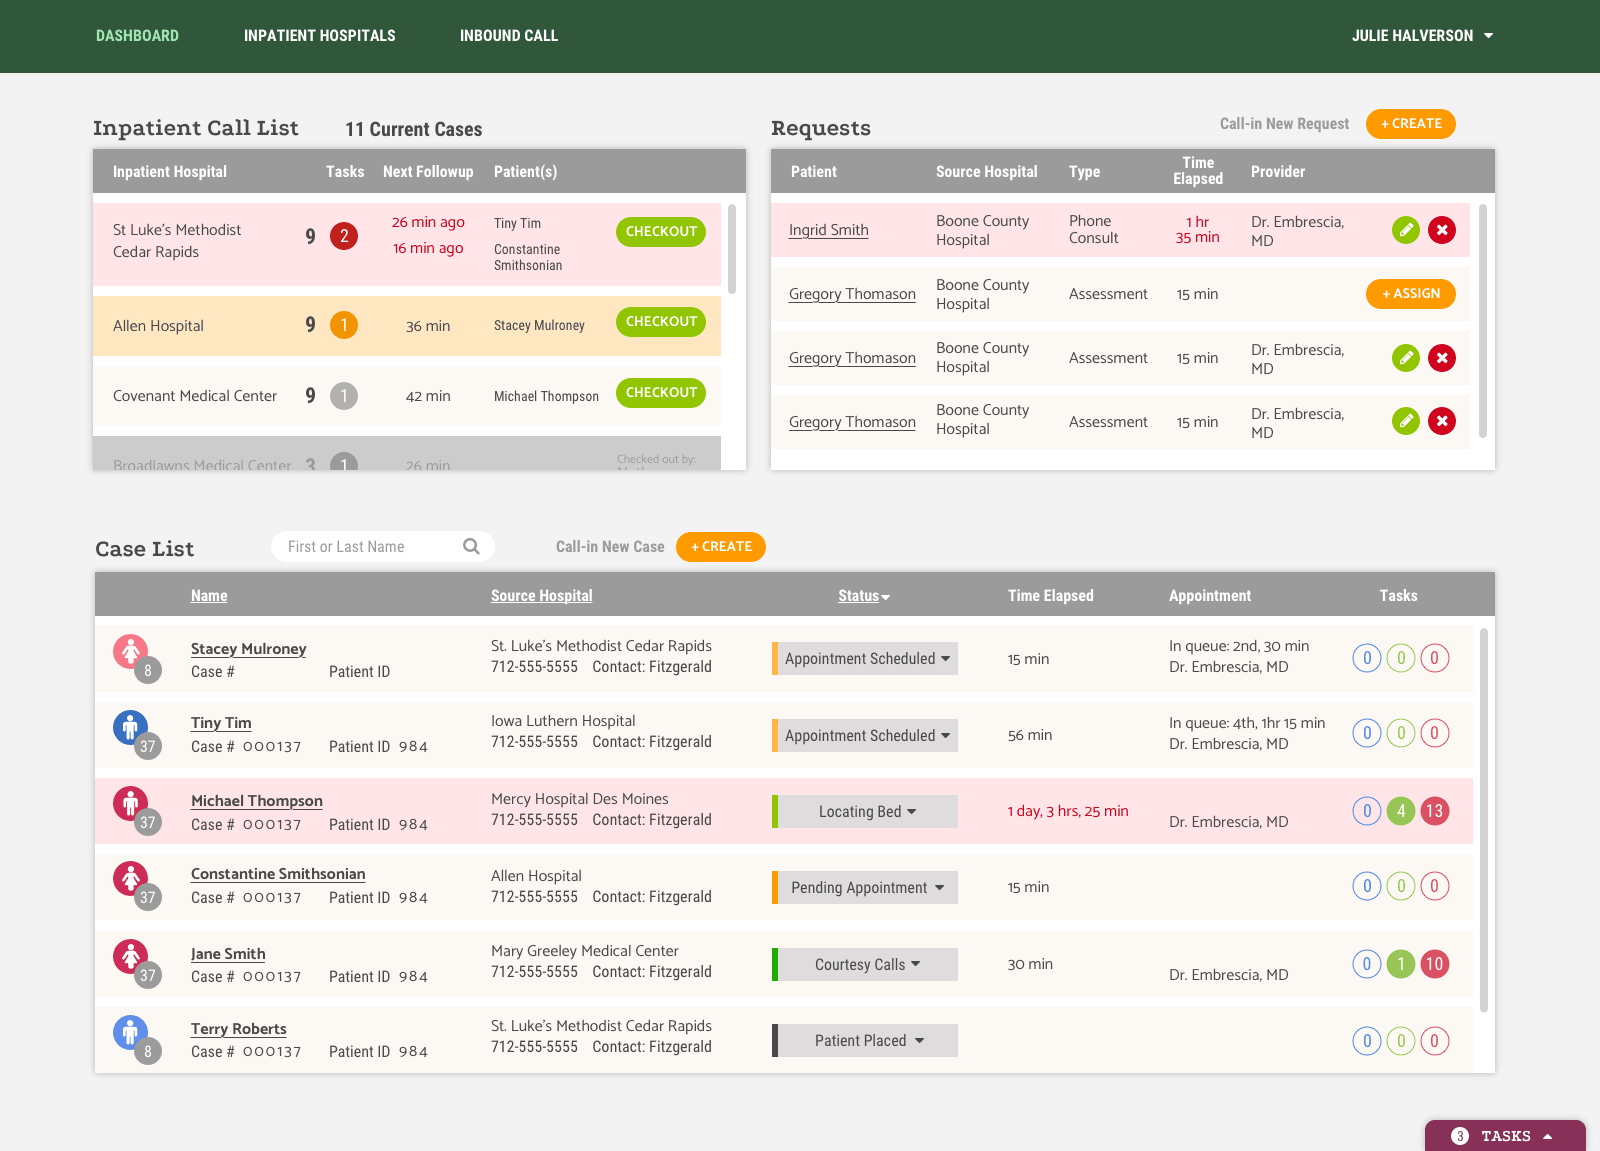Open the Julie Halverson account menu

click(1422, 35)
